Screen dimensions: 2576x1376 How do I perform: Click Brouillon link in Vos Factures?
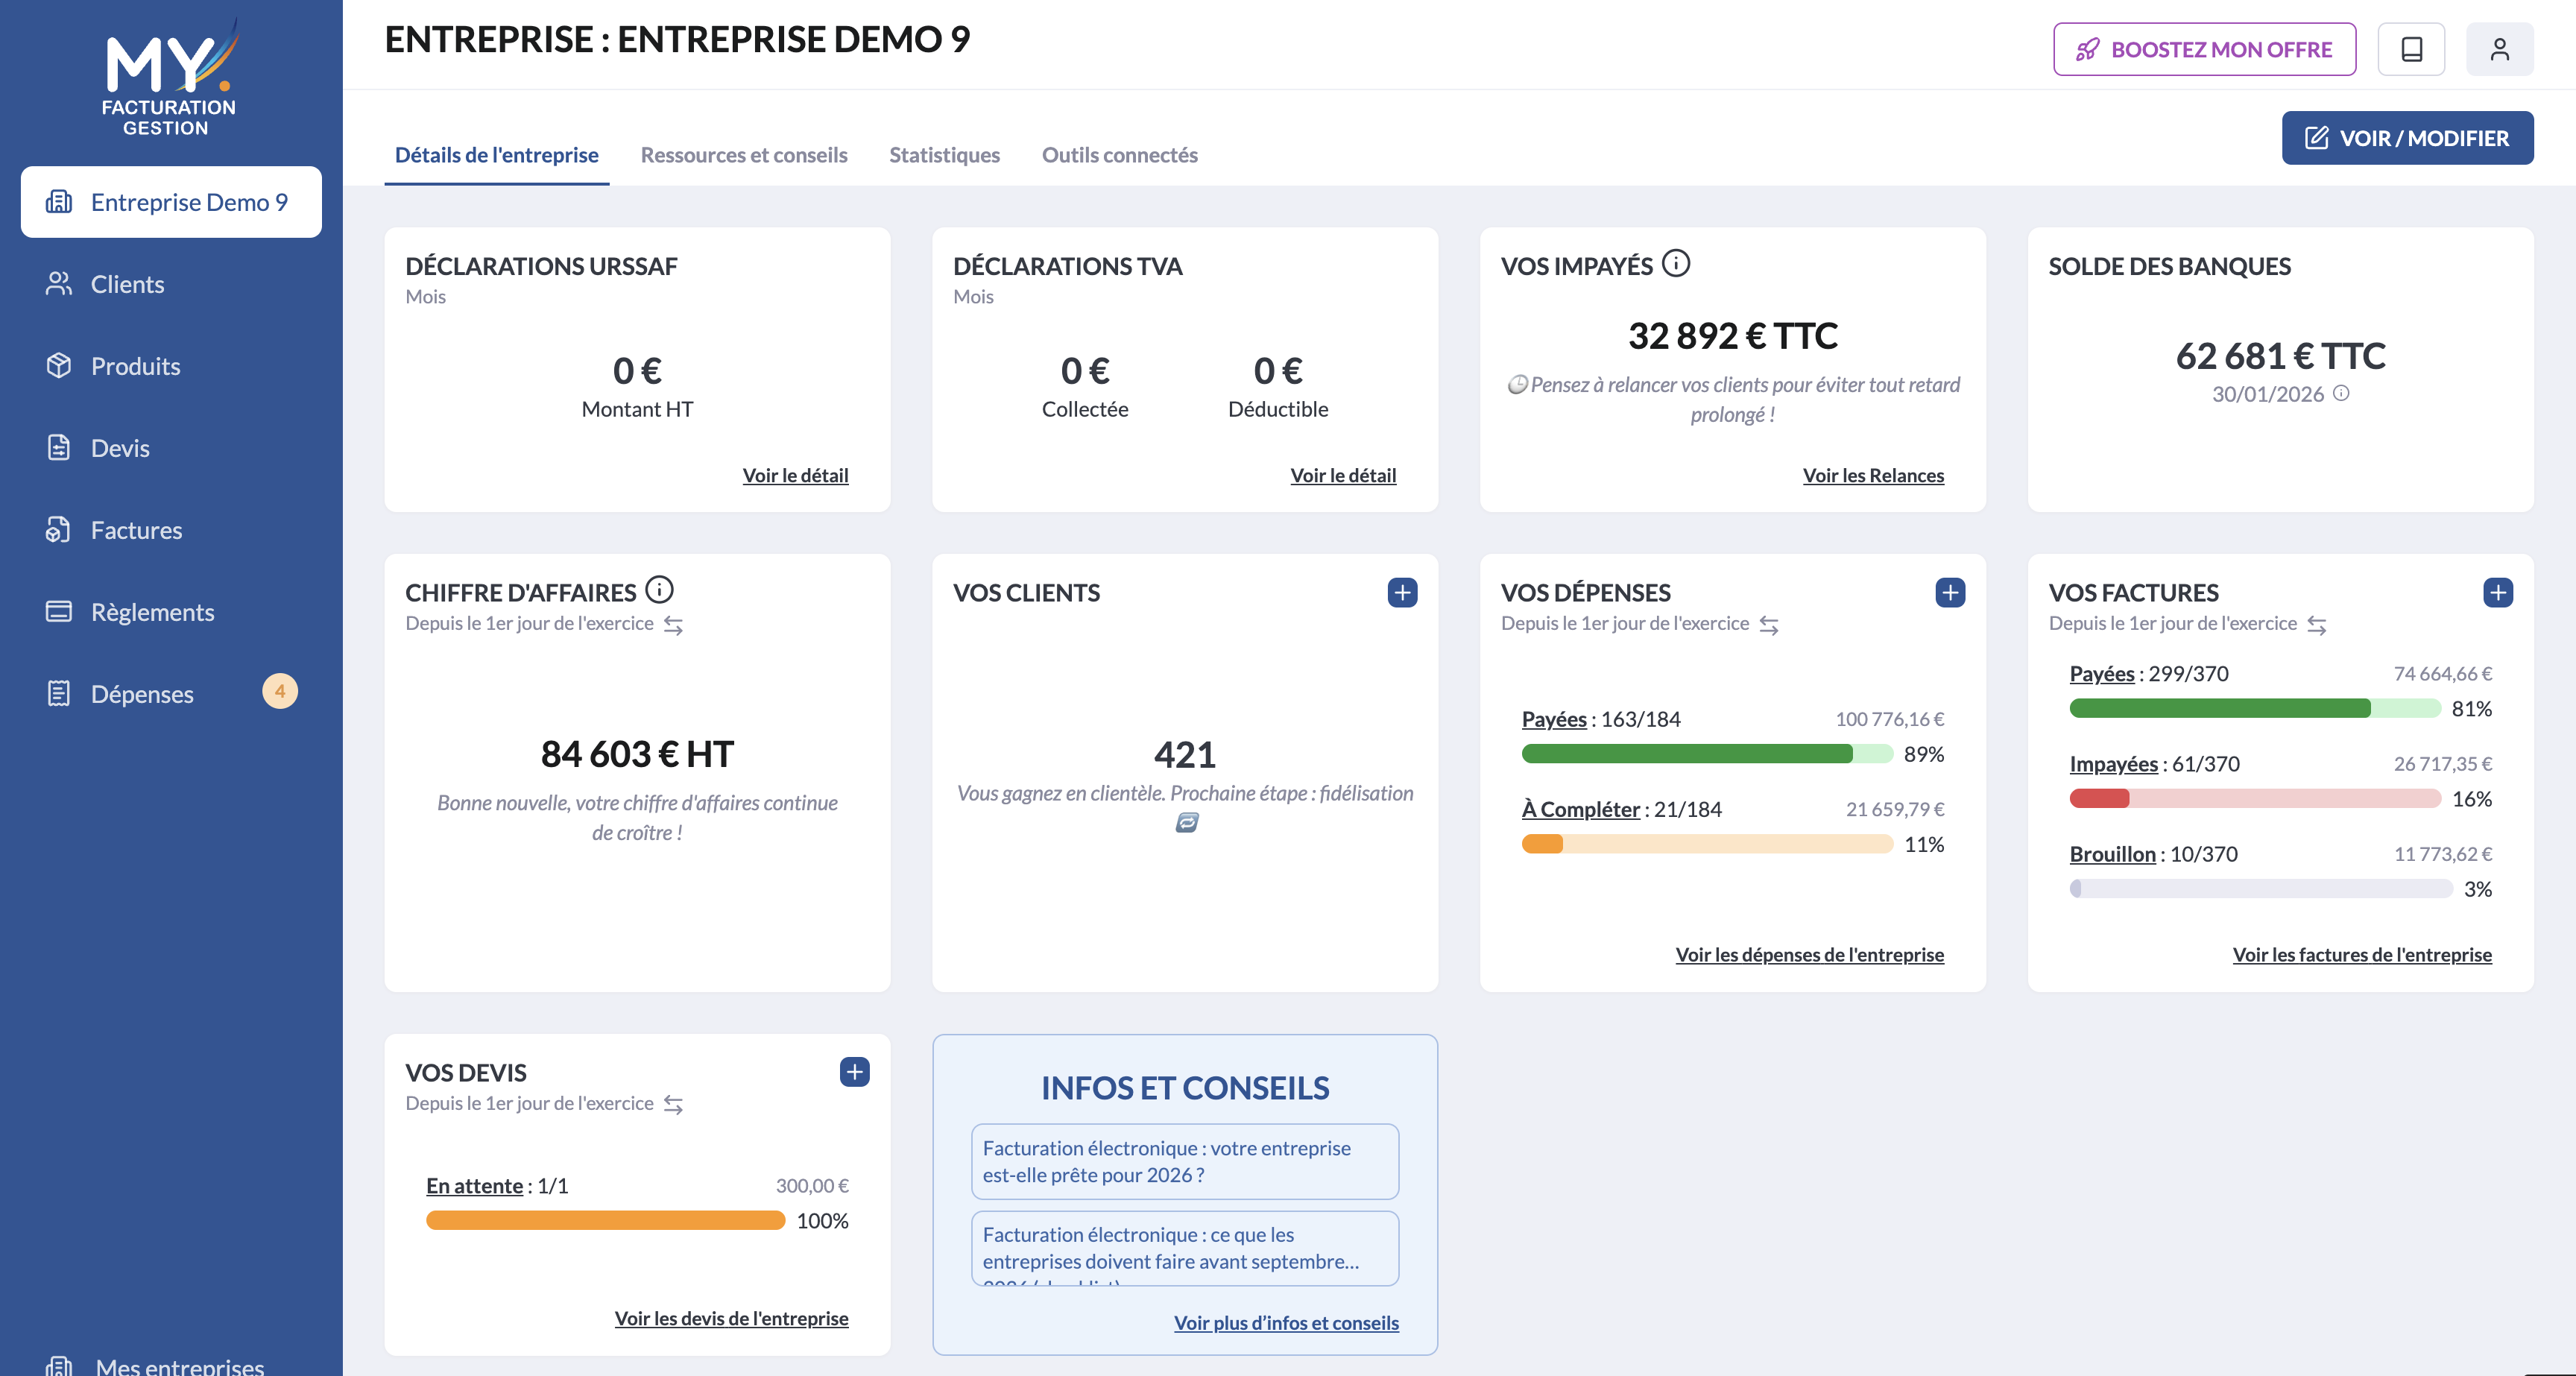(2113, 854)
